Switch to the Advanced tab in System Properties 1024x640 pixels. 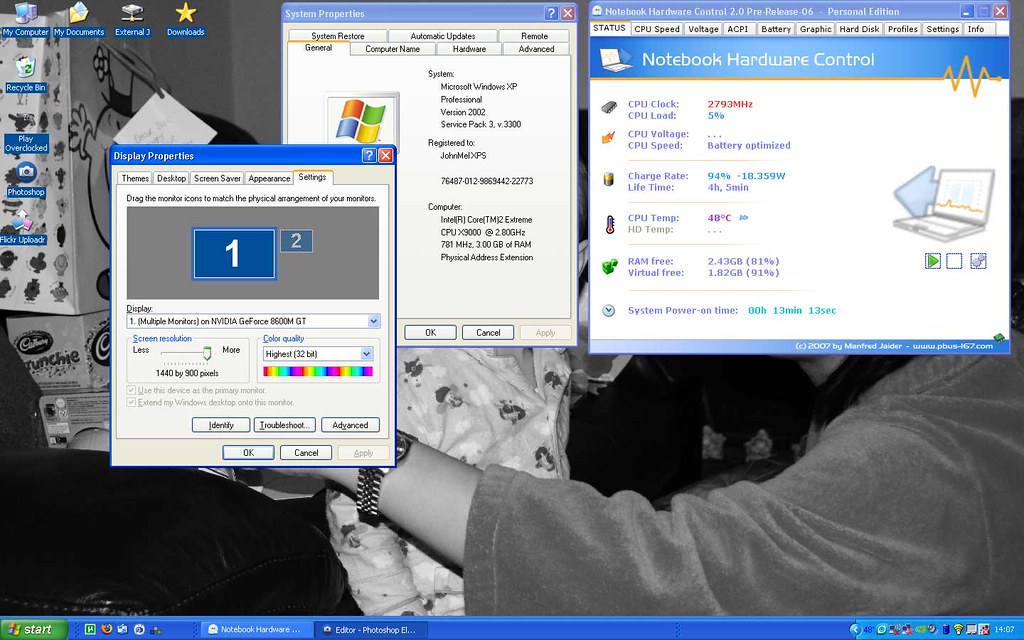(x=536, y=49)
